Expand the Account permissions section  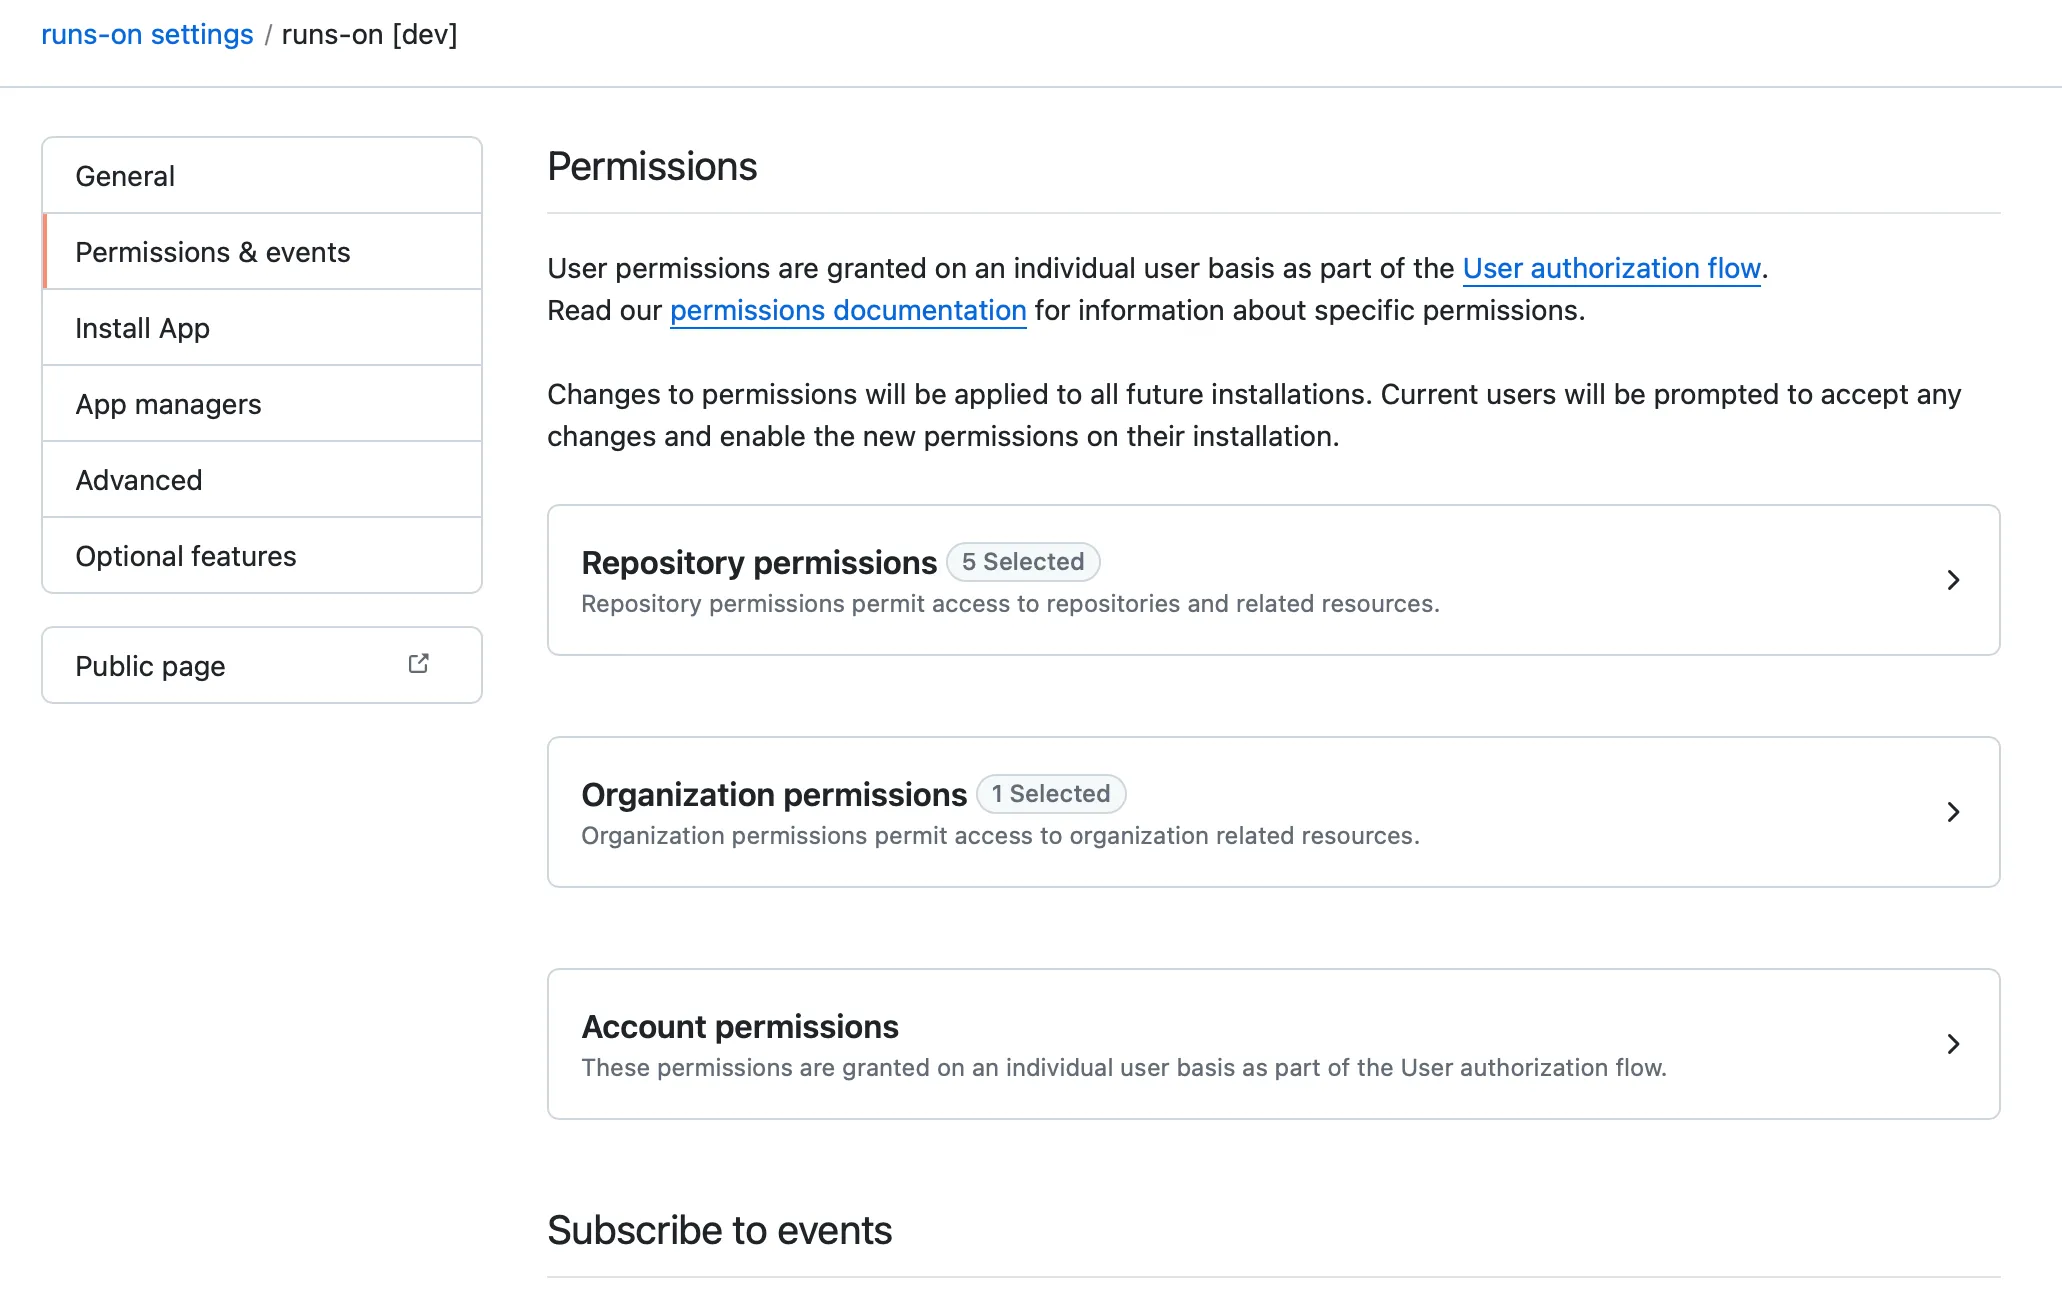pos(1273,1044)
